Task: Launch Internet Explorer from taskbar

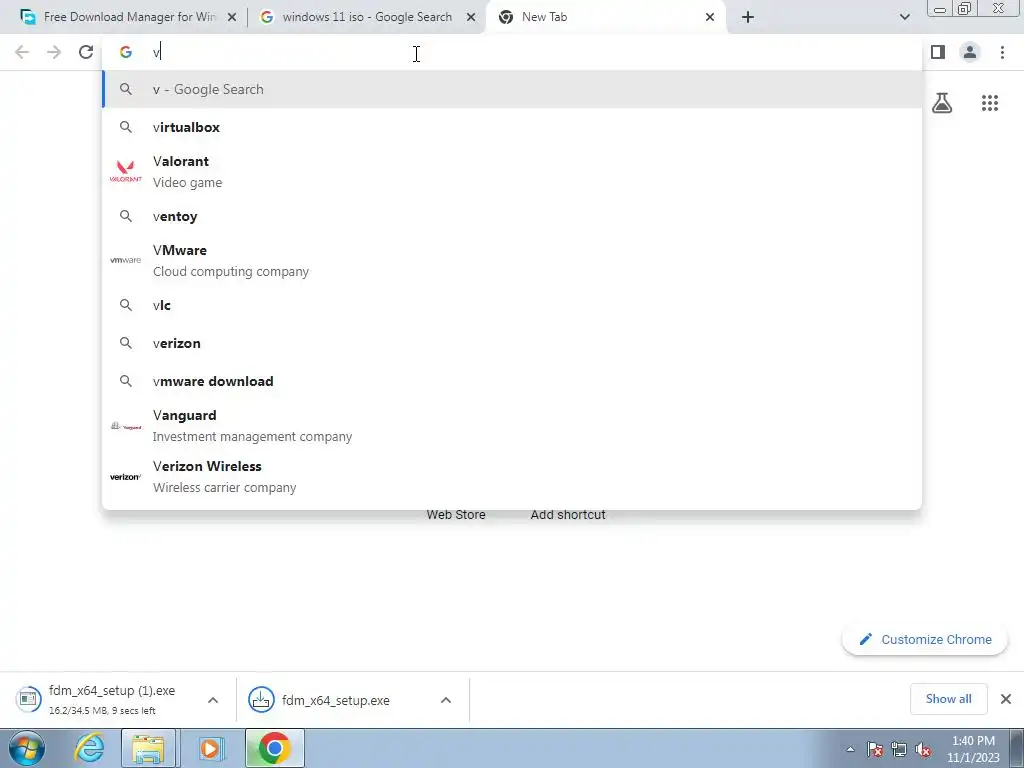Action: (89, 748)
